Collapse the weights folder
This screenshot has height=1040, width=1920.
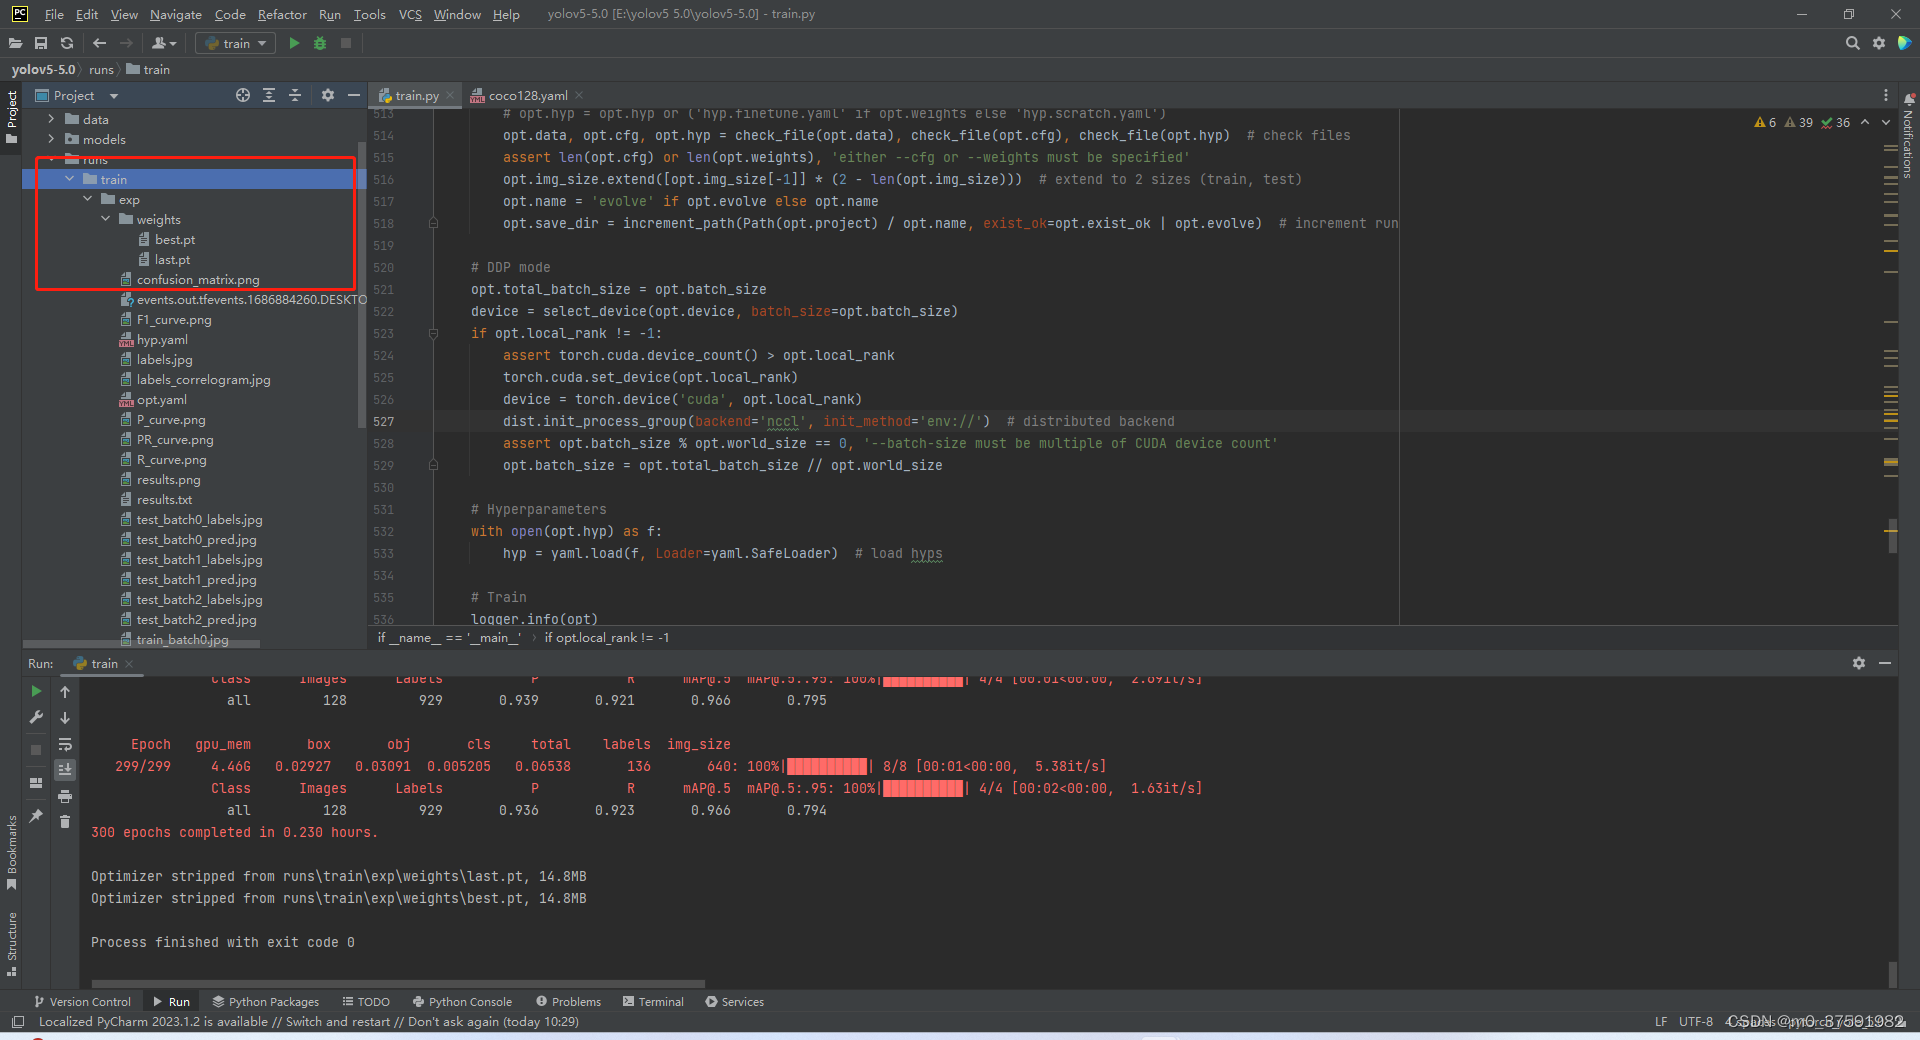(105, 219)
